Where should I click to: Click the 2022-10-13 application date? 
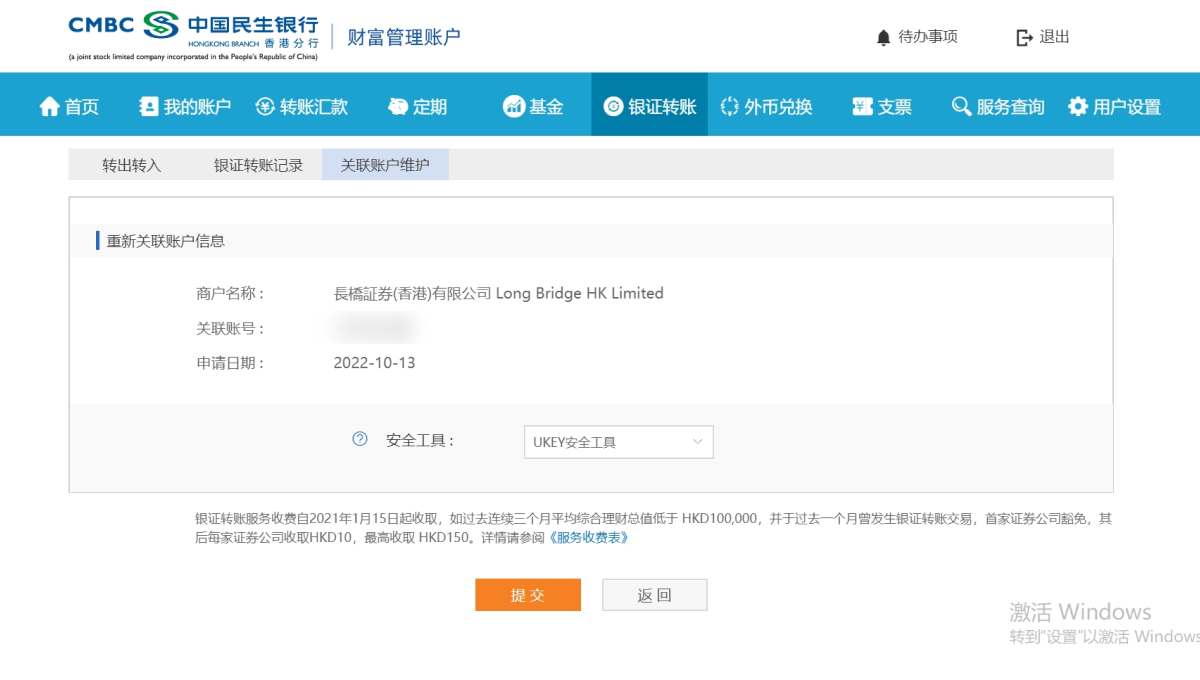[375, 363]
